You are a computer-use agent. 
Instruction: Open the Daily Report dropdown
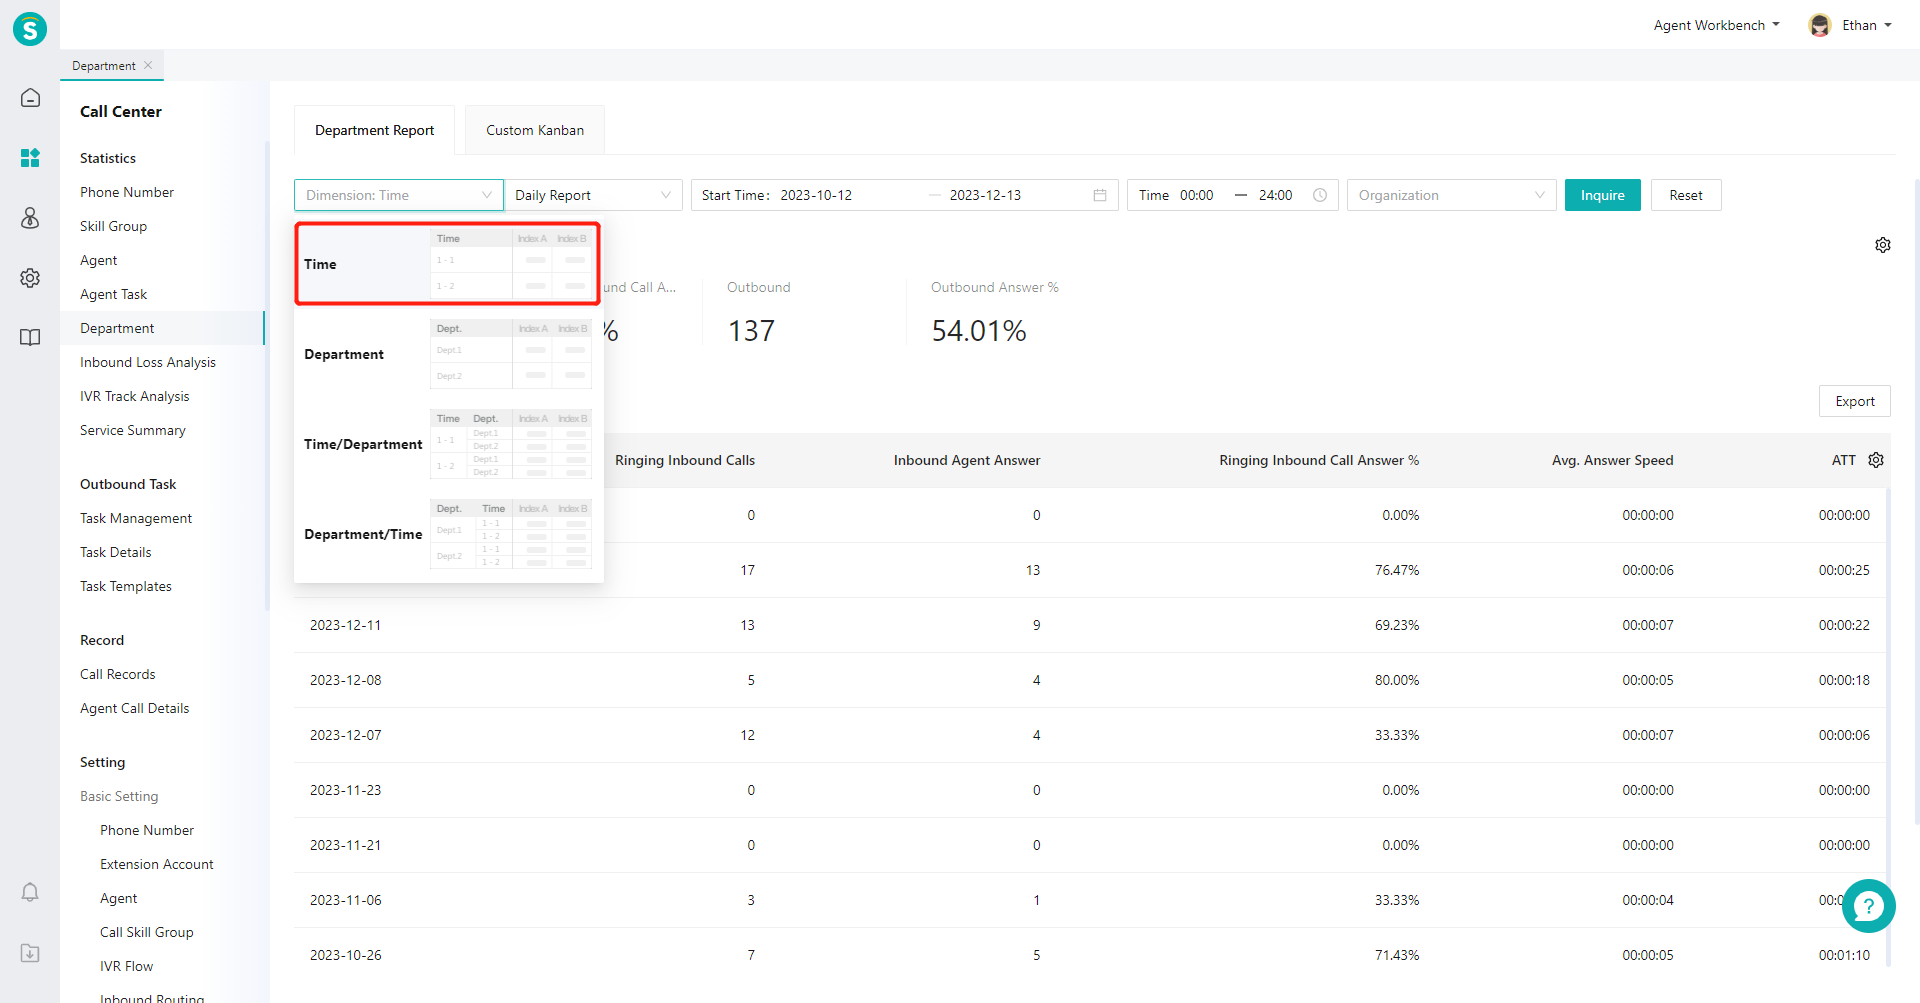tap(593, 195)
